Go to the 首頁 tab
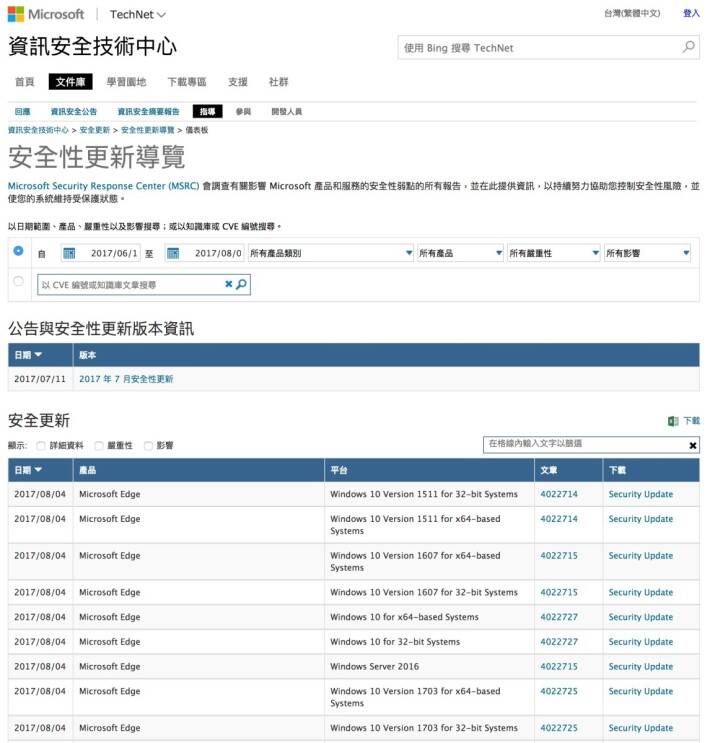The image size is (710, 743). [x=25, y=82]
